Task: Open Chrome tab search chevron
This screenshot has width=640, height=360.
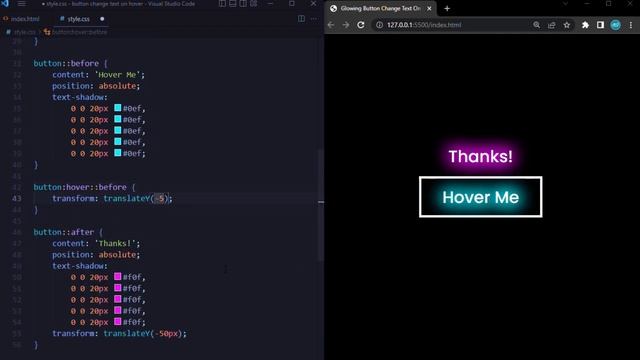Action: 565,4
